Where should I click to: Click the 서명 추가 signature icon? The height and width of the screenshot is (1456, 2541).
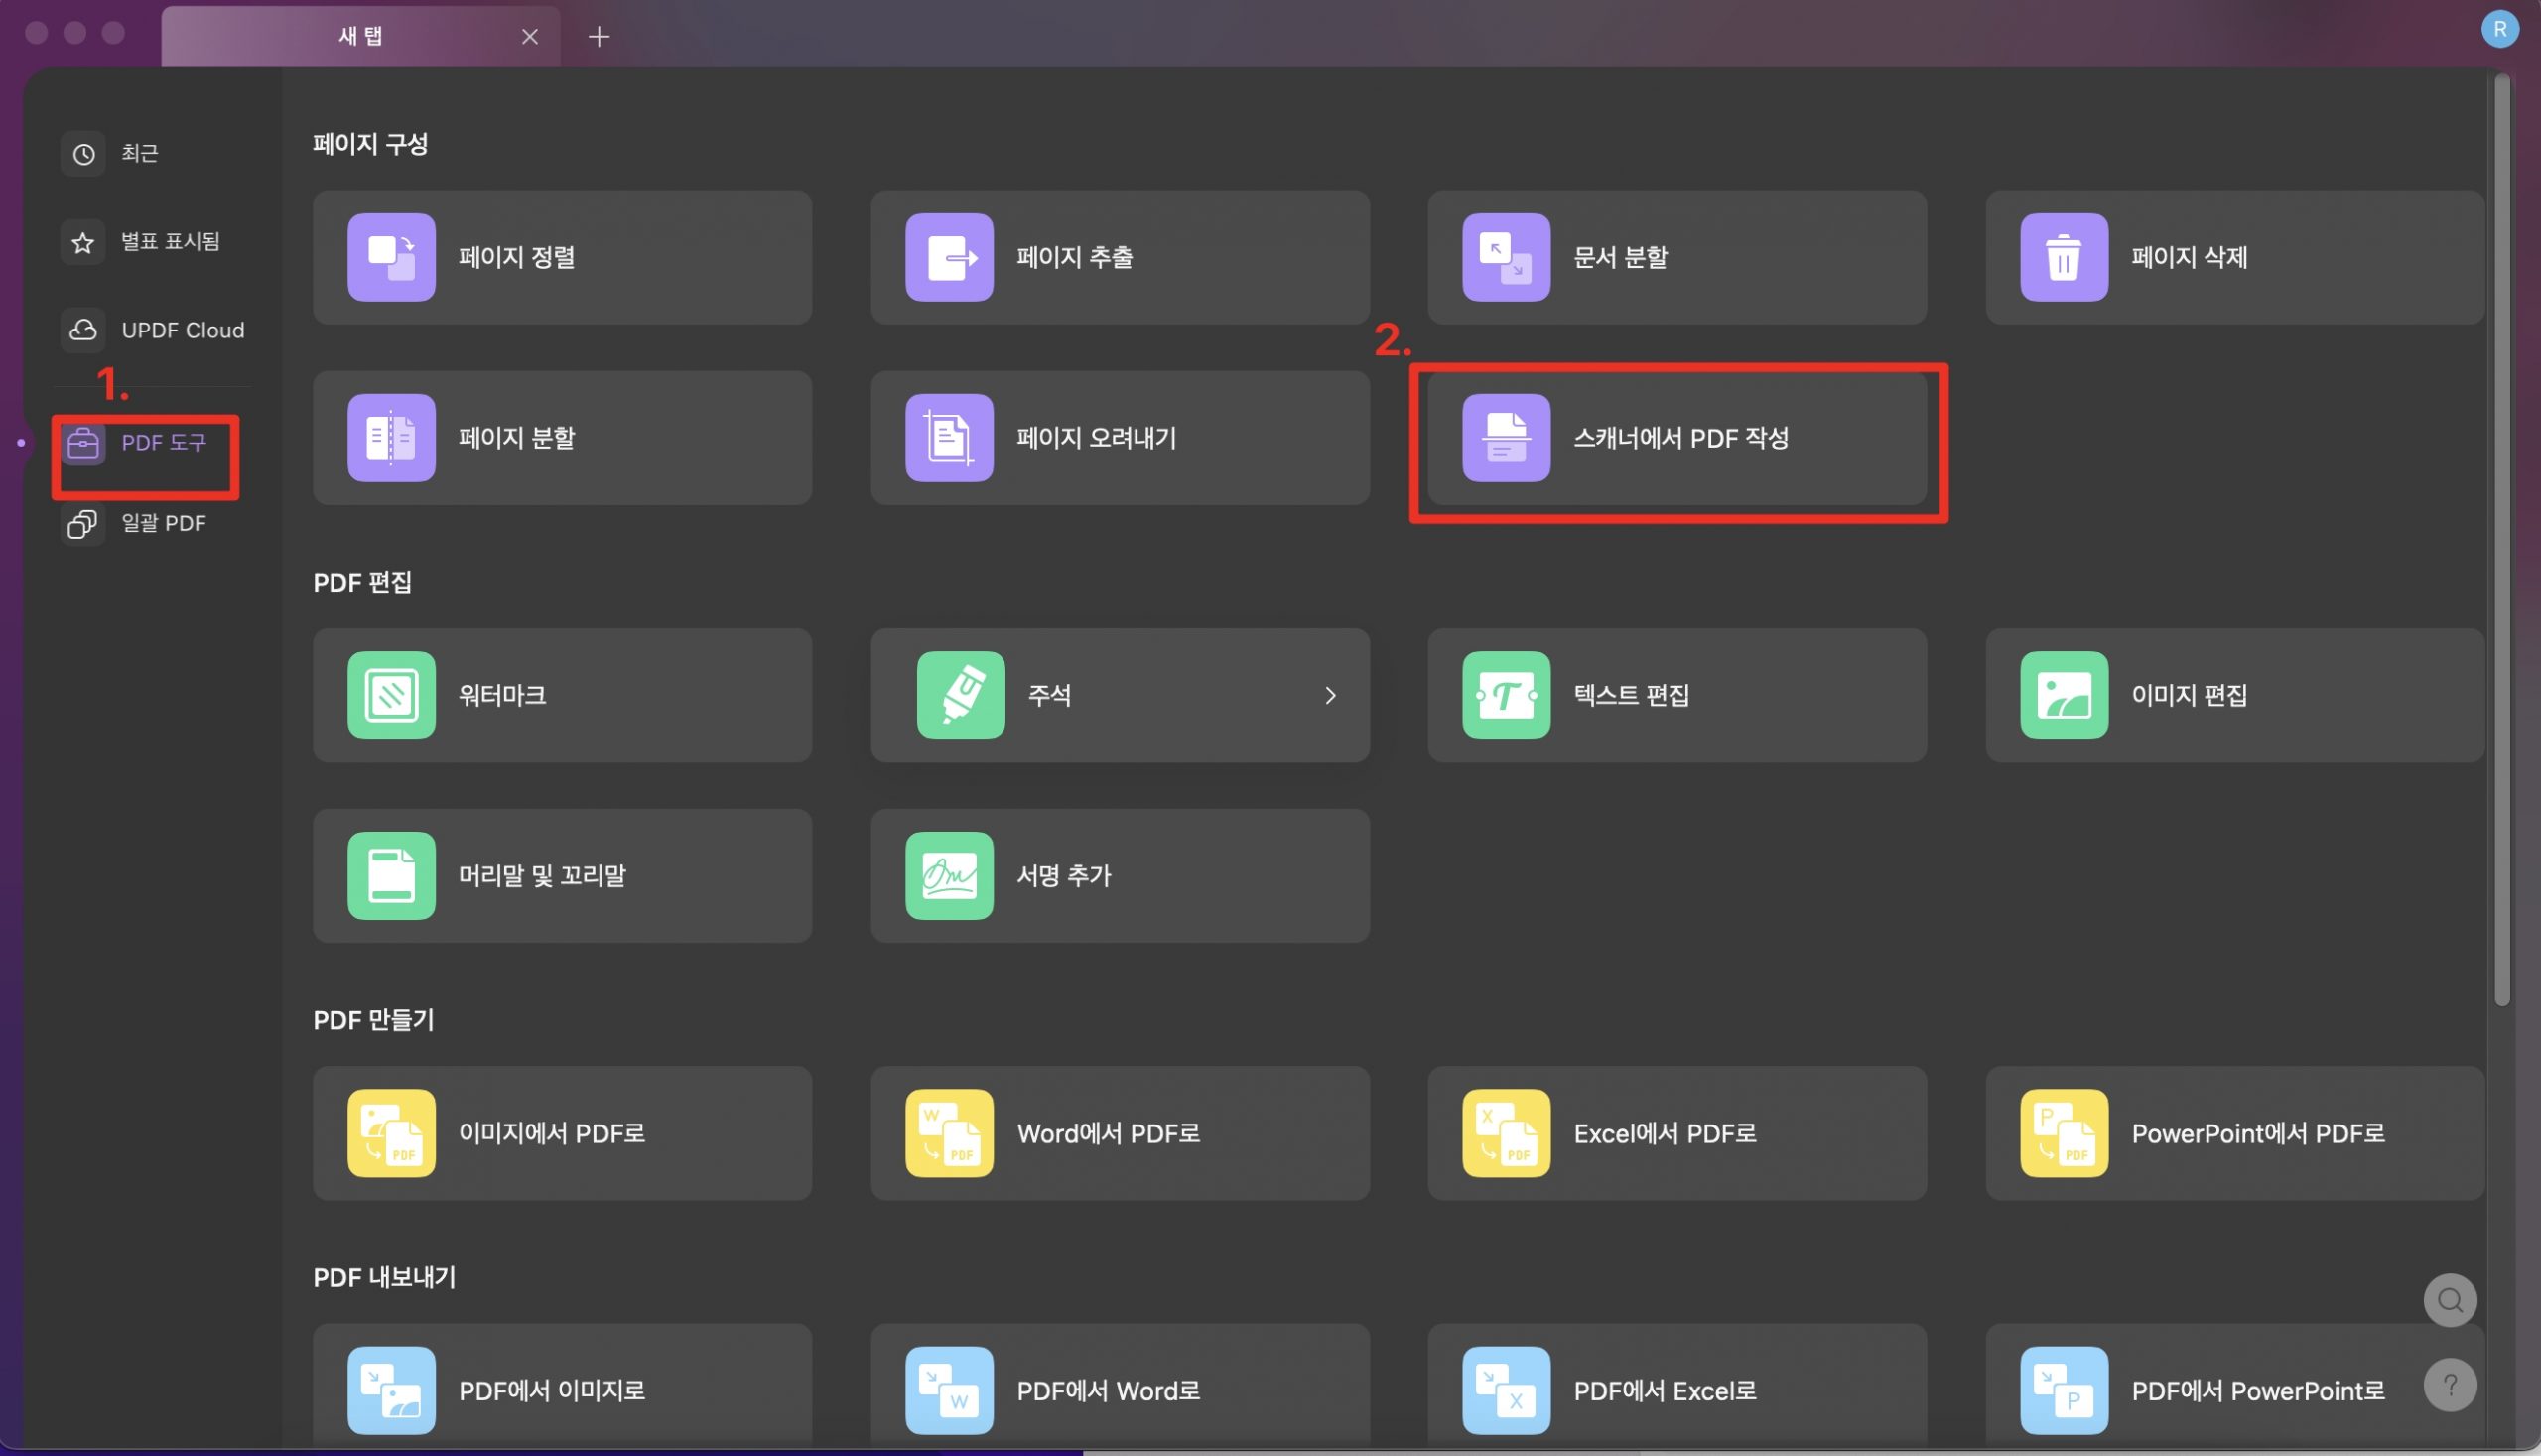click(x=949, y=876)
